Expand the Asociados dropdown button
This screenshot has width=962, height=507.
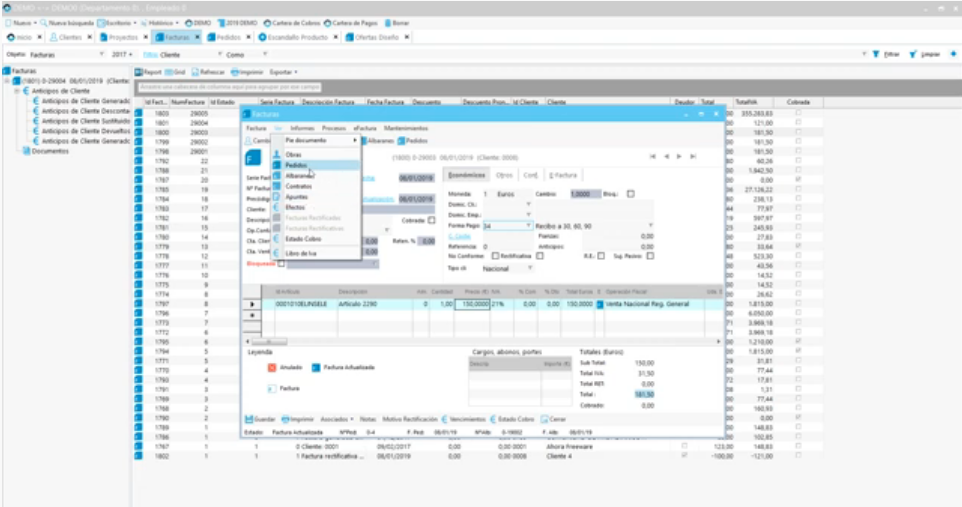point(336,419)
